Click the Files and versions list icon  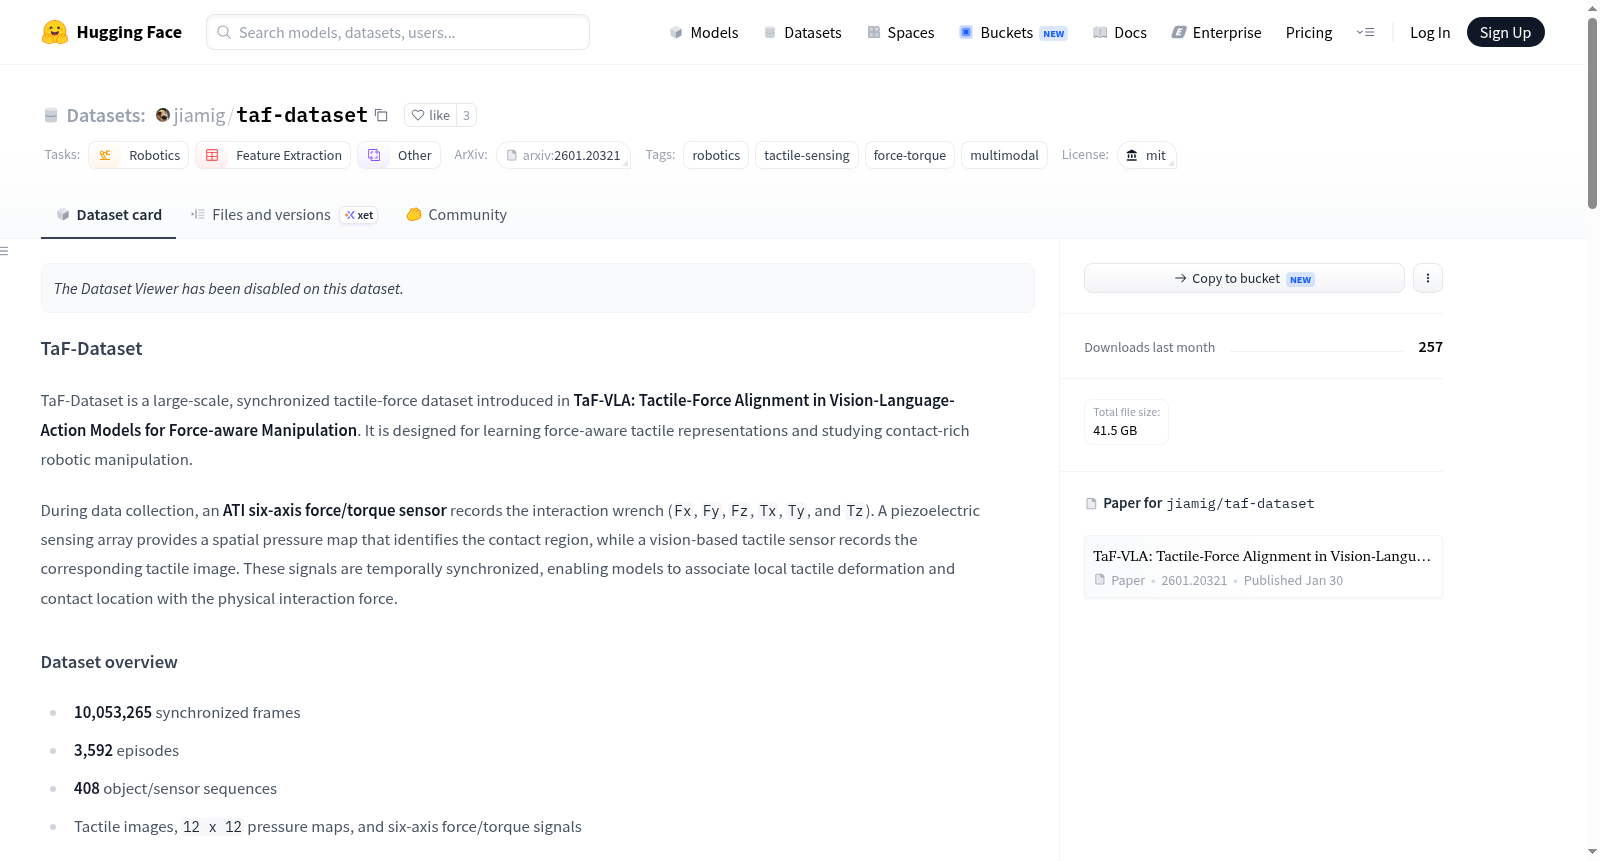[x=198, y=214]
